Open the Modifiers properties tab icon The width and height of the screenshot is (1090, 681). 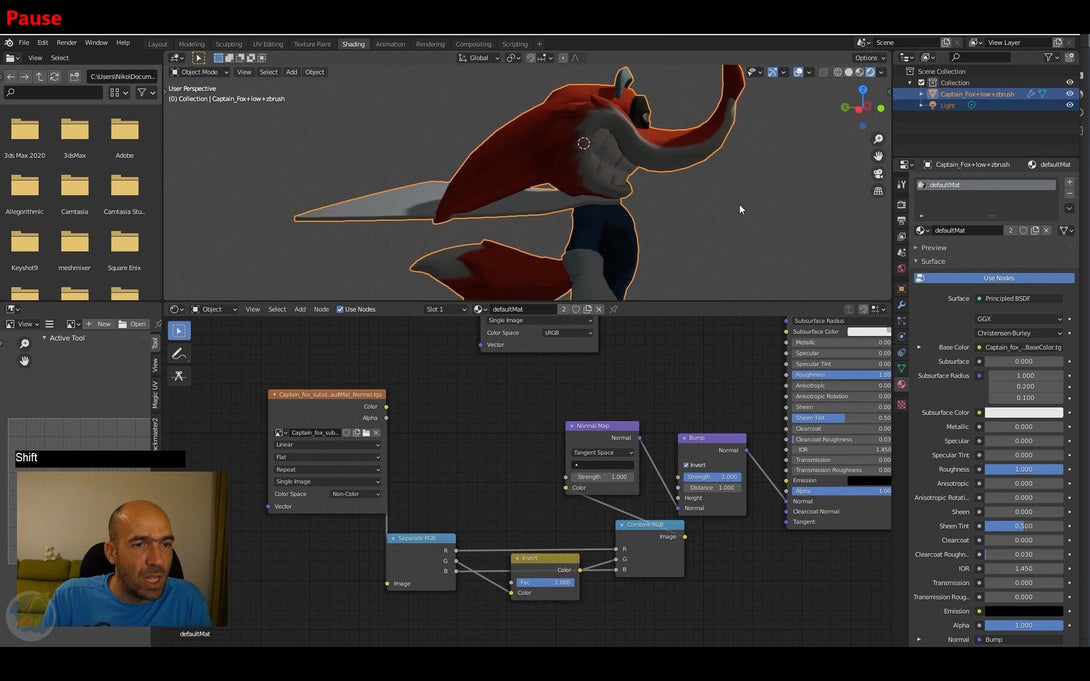[902, 304]
